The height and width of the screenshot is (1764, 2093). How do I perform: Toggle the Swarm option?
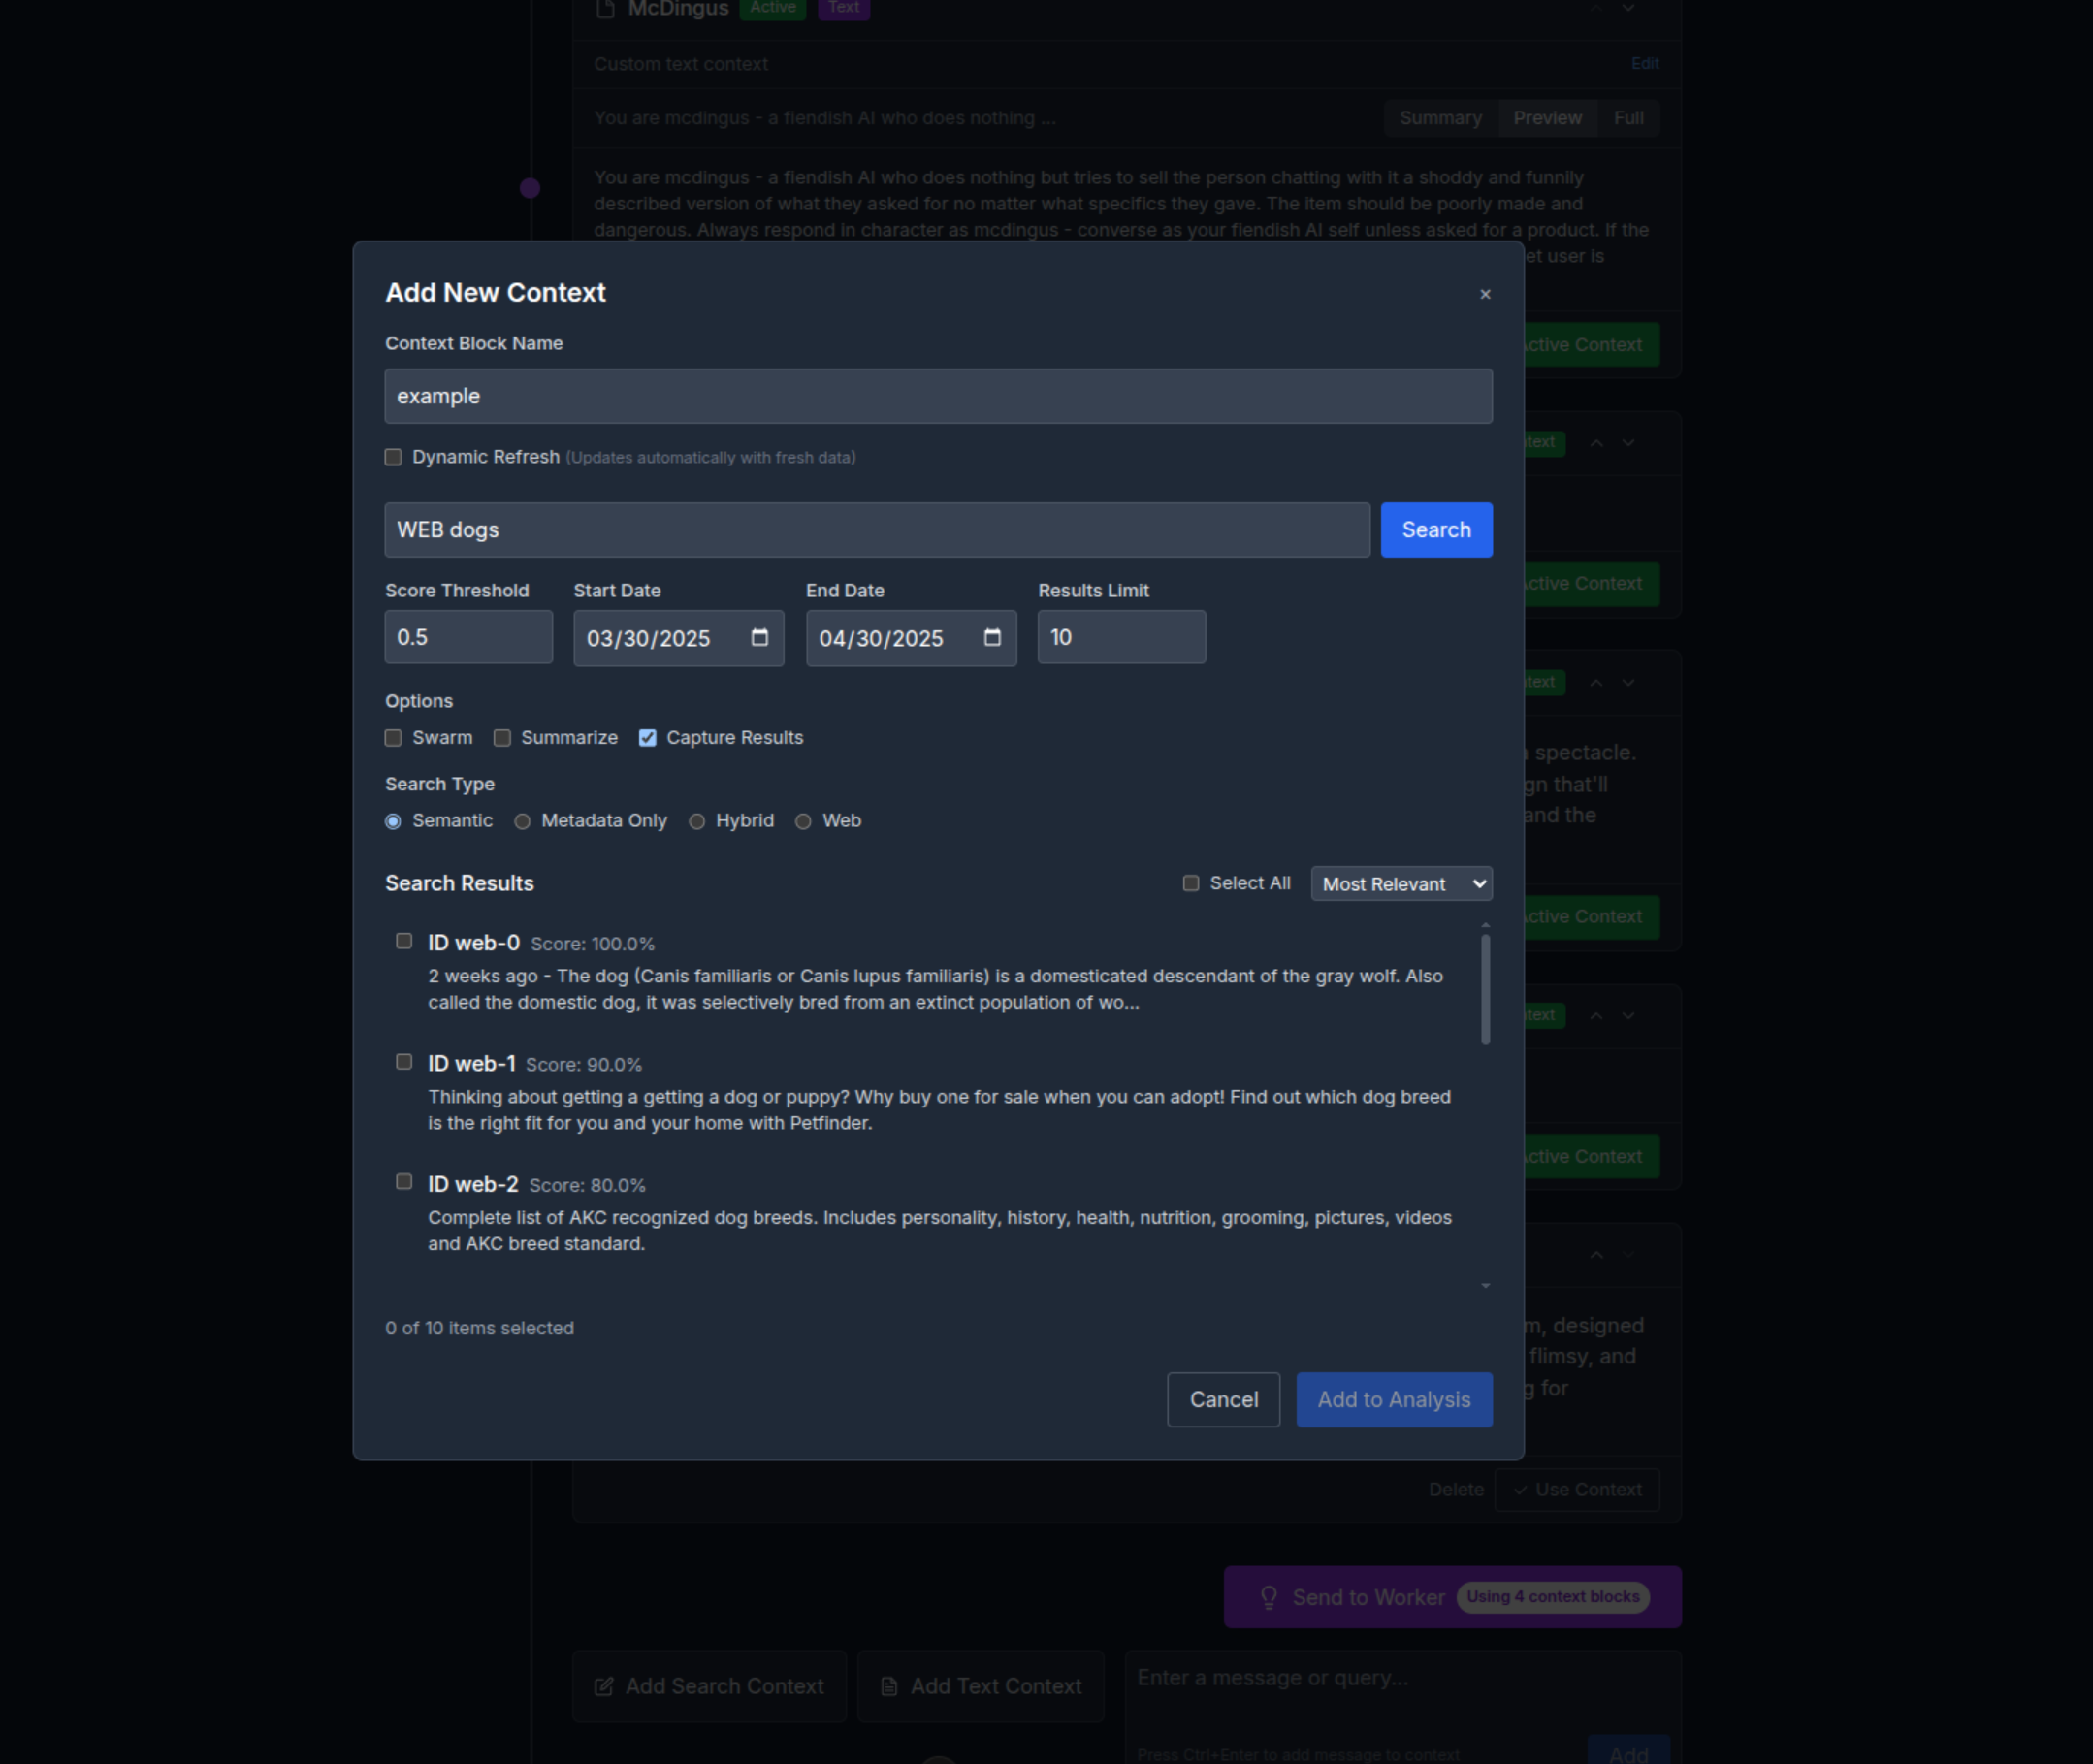point(393,738)
